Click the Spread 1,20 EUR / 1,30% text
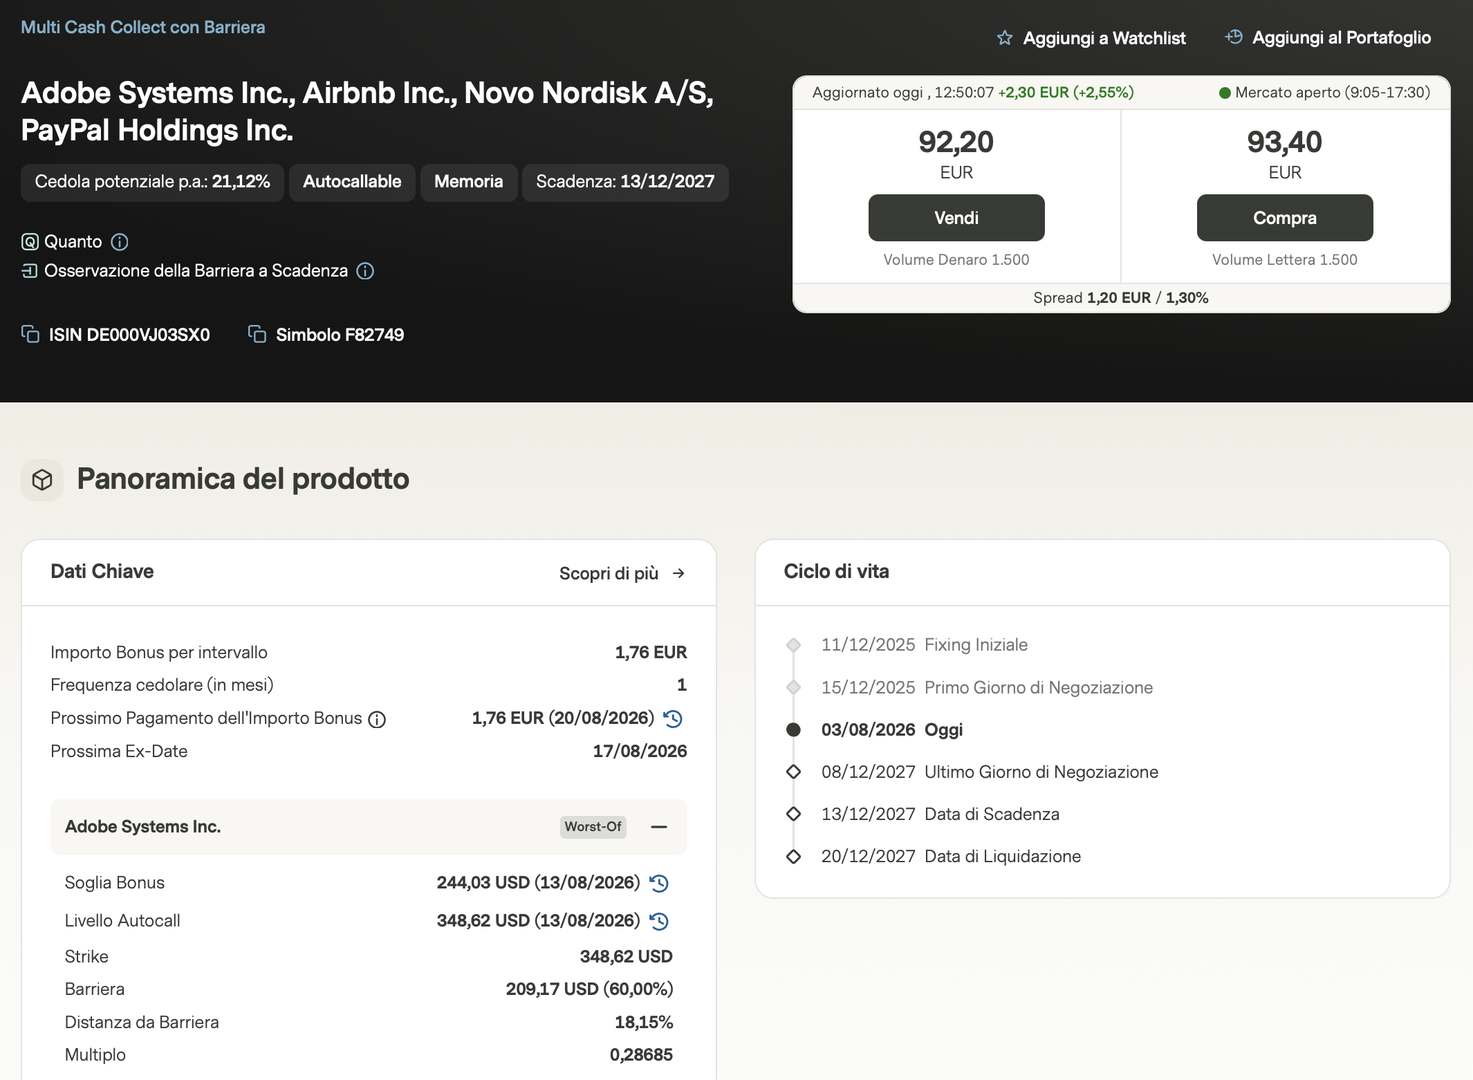 click(x=1121, y=298)
